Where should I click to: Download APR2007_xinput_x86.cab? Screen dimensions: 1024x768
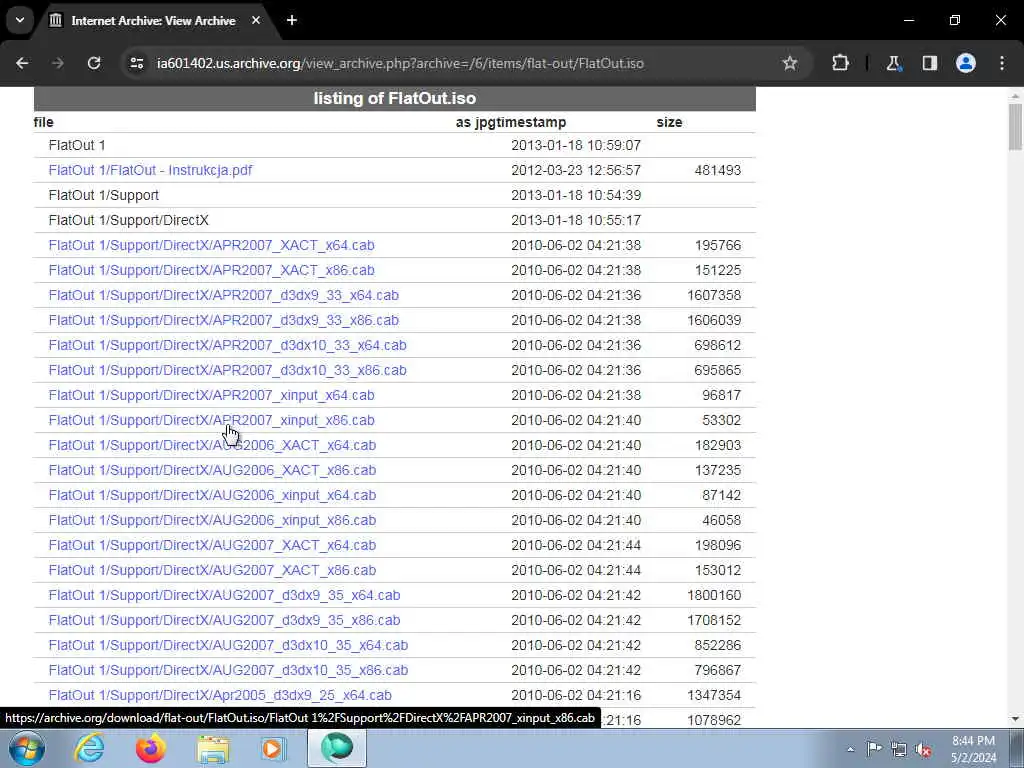pyautogui.click(x=212, y=421)
